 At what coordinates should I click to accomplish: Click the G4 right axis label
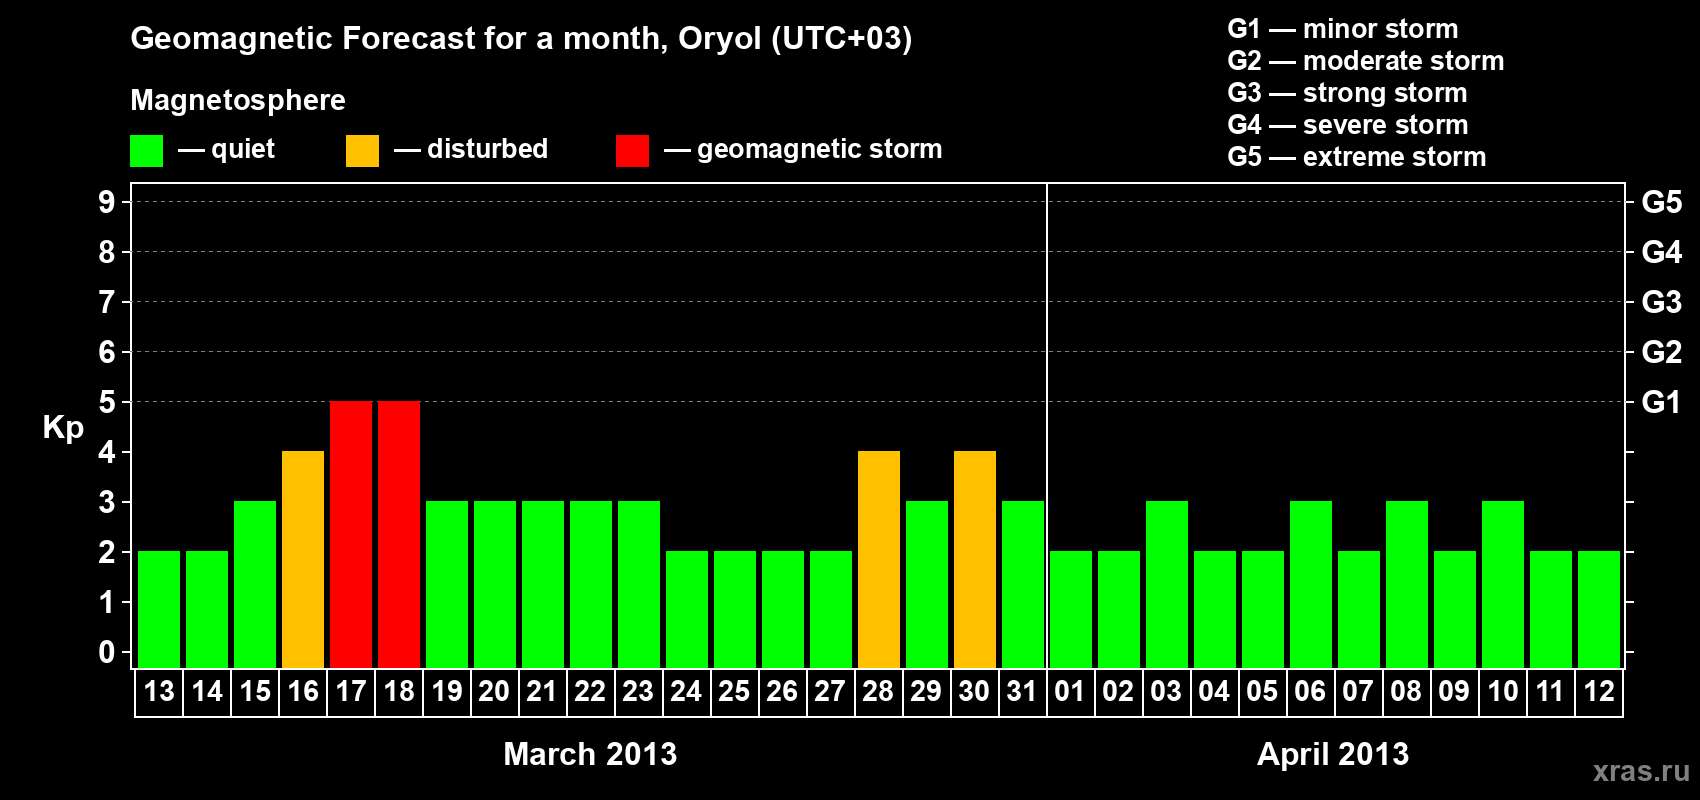coord(1662,252)
